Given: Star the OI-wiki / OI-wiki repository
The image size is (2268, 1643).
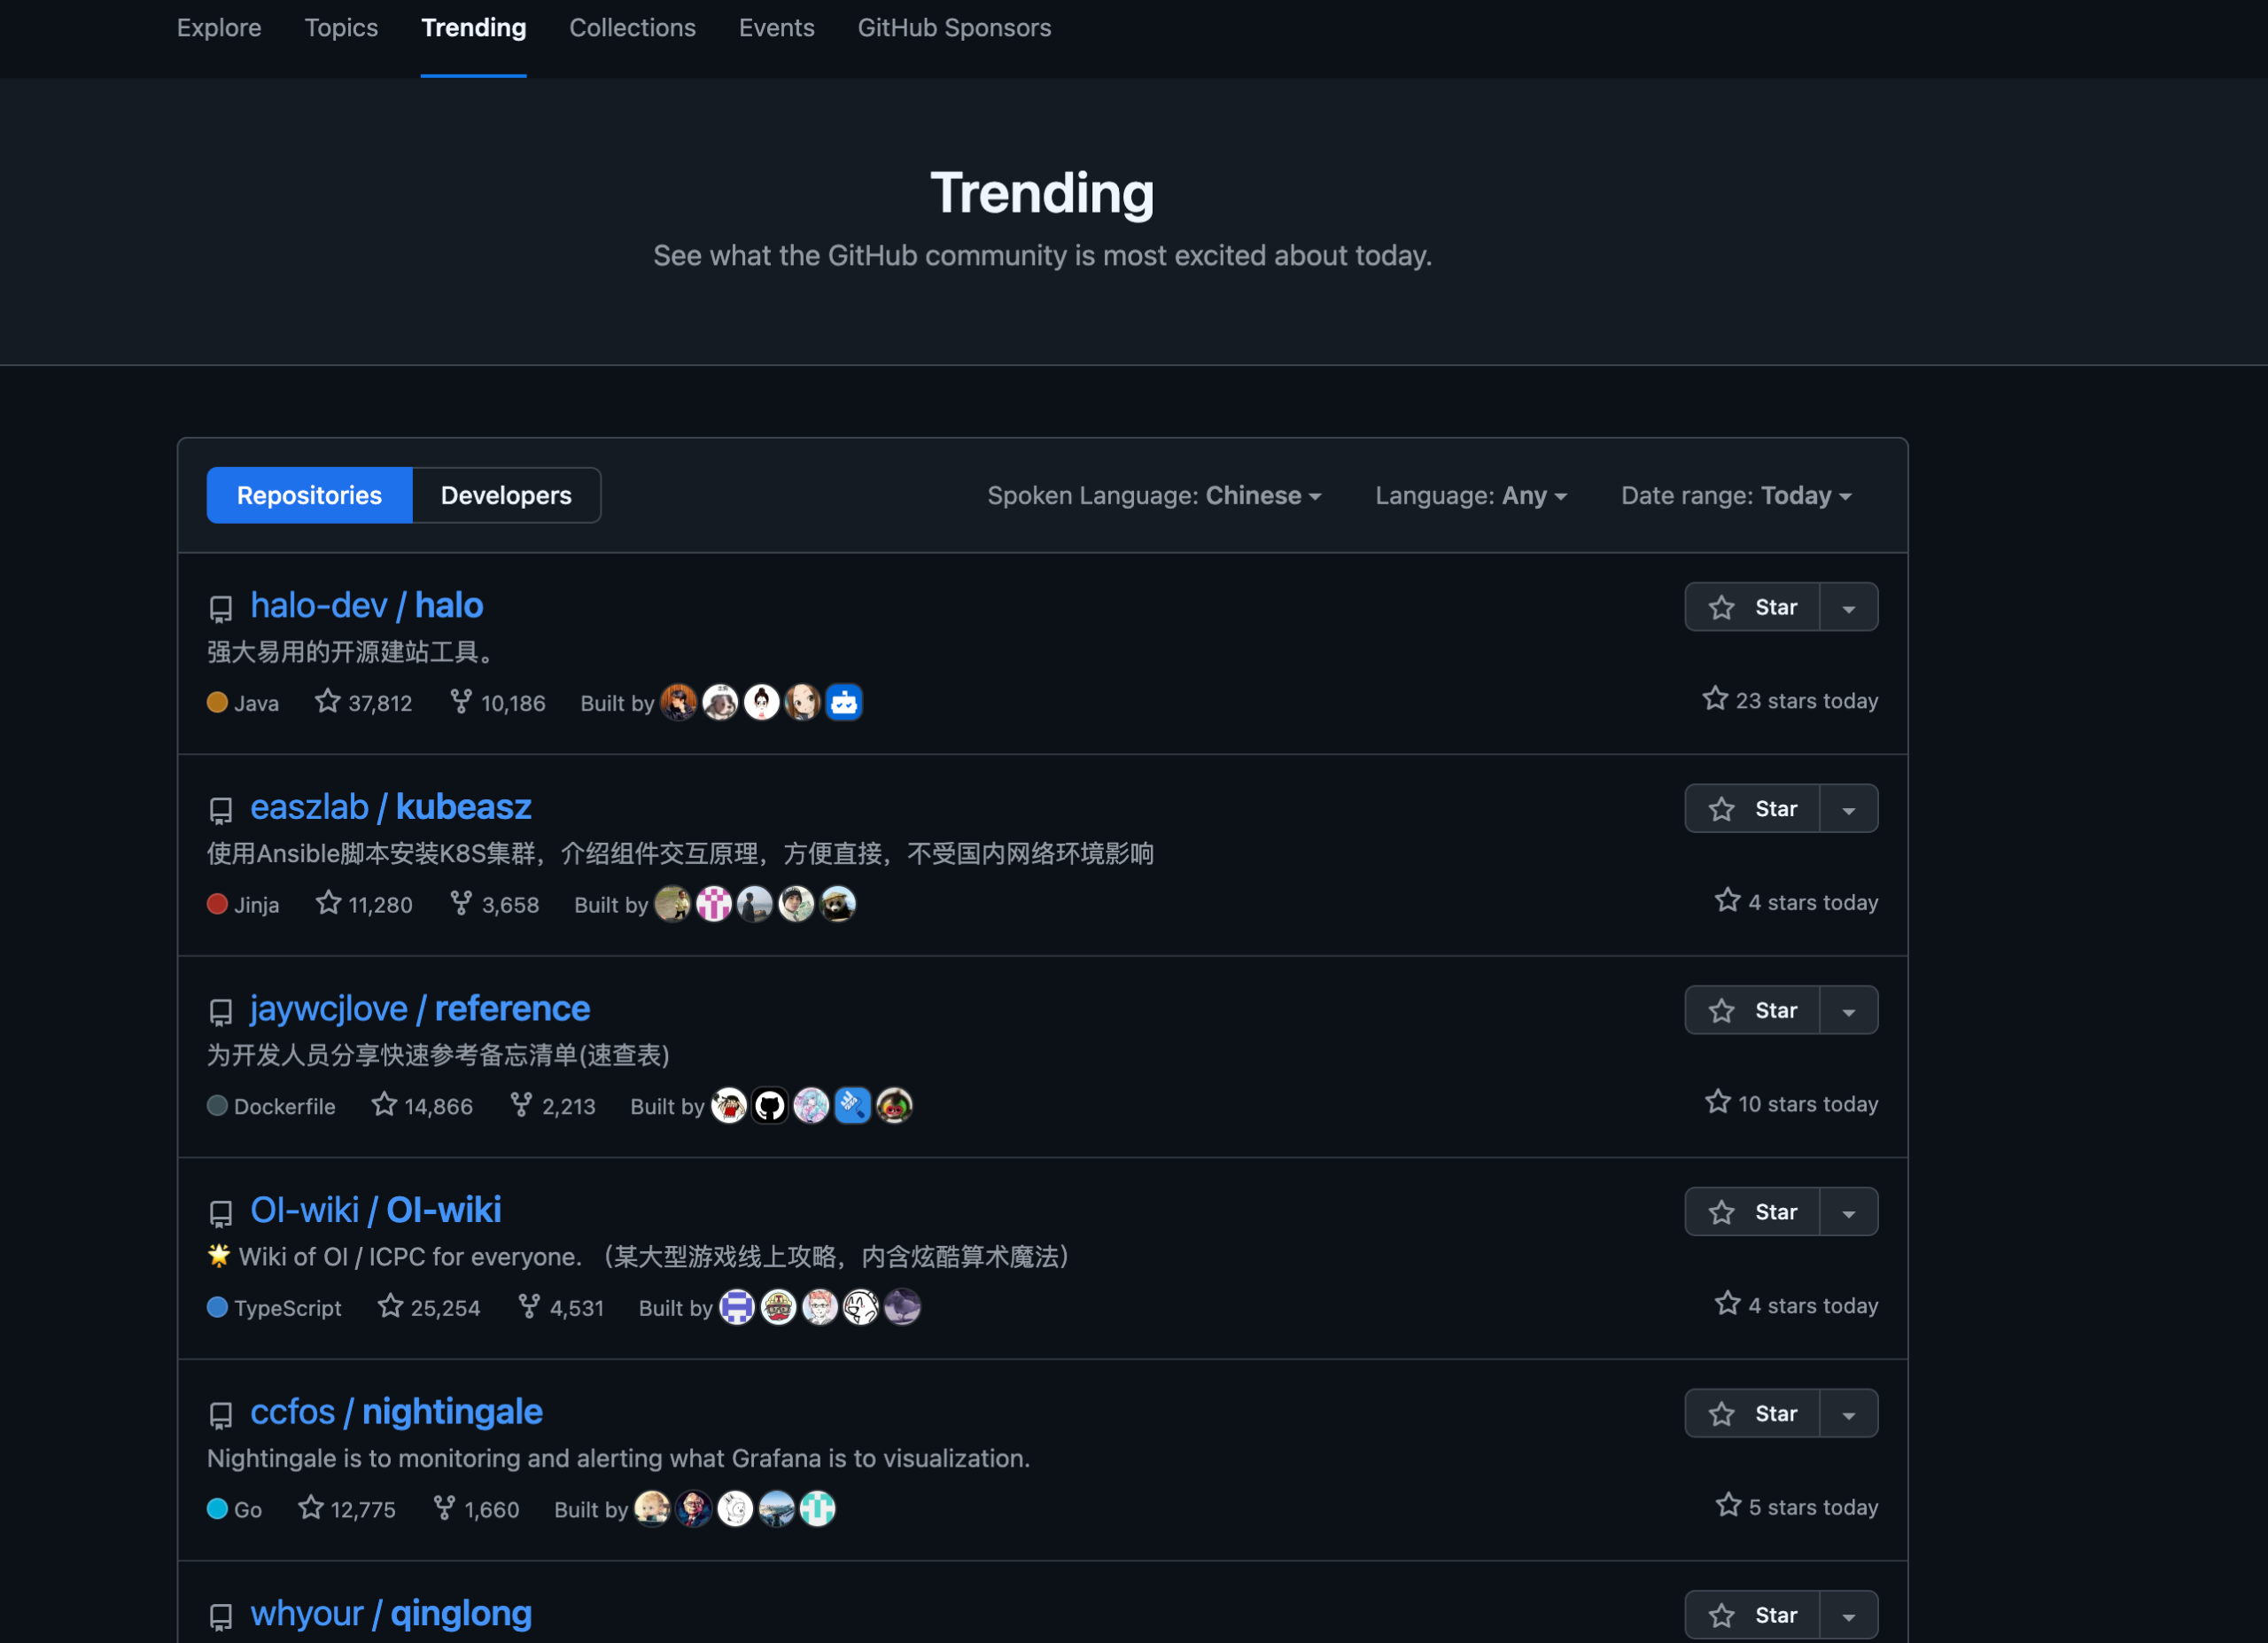Looking at the screenshot, I should pos(1752,1212).
